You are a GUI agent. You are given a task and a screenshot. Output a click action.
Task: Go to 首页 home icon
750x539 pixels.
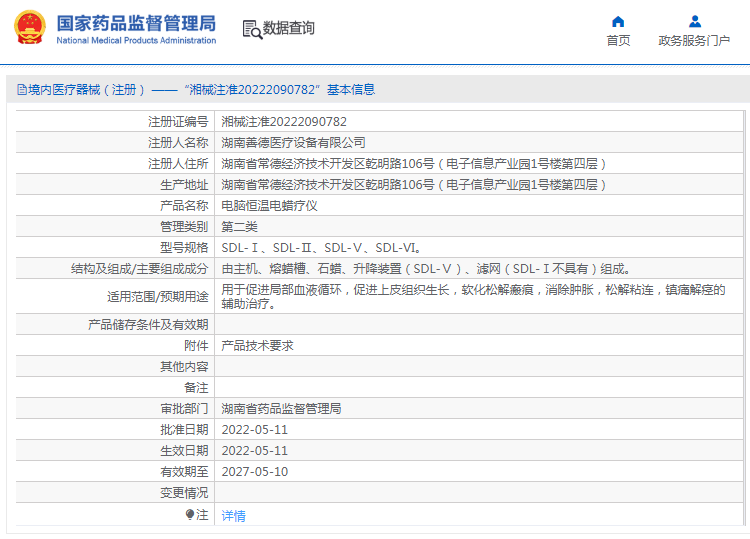(x=618, y=22)
